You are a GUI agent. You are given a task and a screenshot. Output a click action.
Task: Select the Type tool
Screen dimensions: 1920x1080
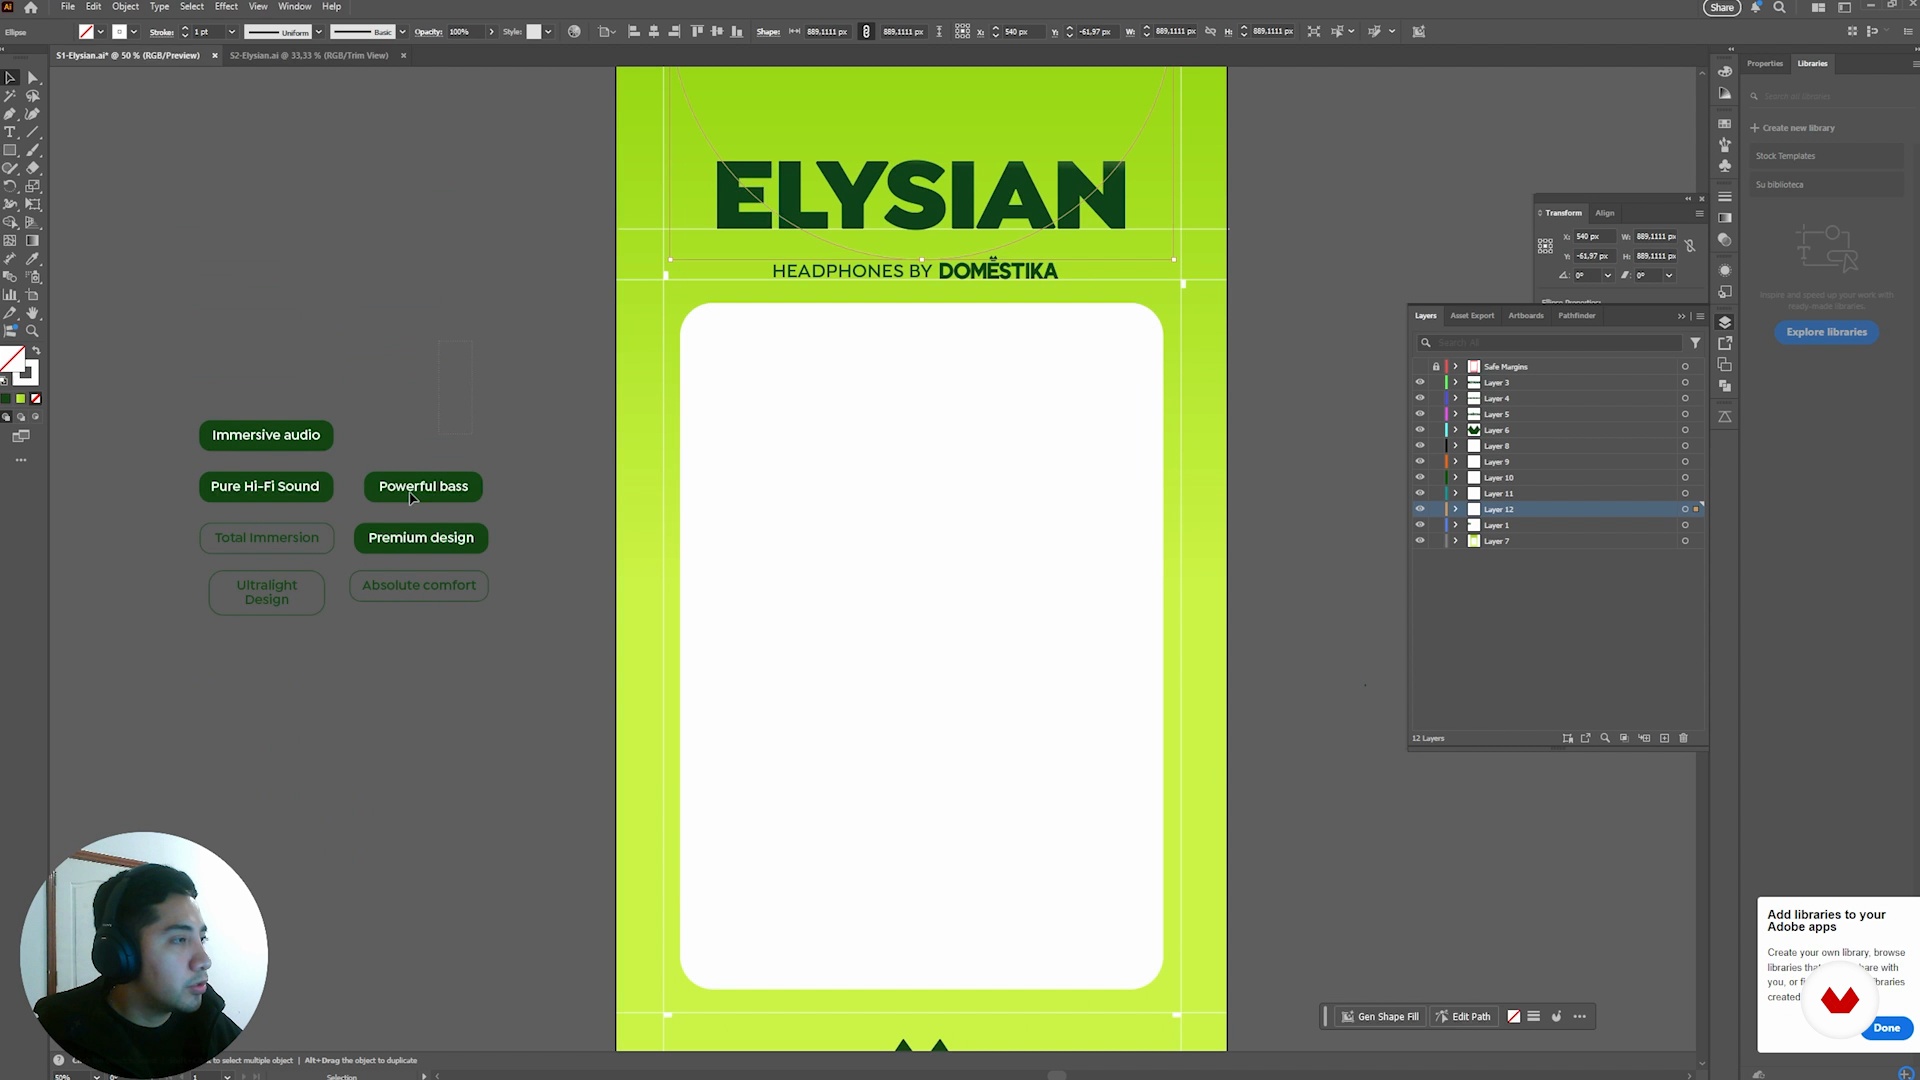point(10,132)
